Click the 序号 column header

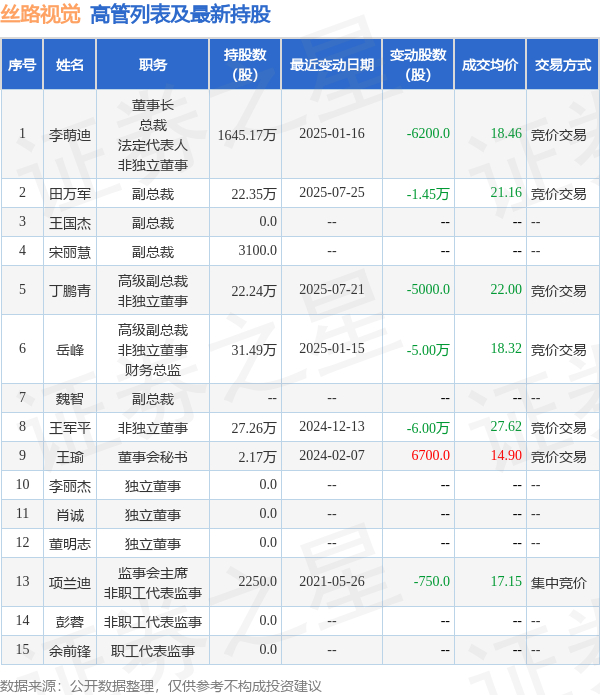(22, 65)
